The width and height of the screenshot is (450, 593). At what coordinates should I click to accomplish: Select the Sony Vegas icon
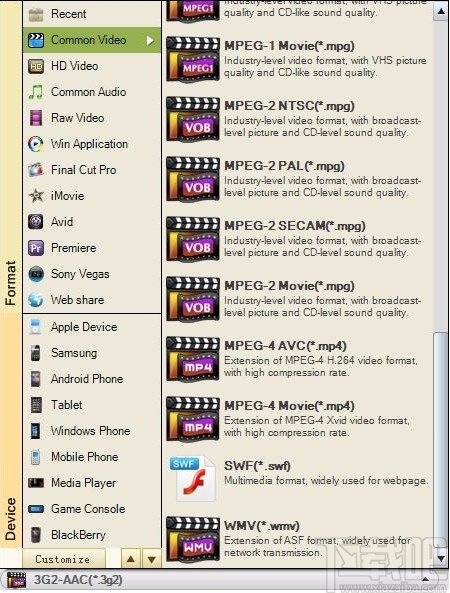36,274
